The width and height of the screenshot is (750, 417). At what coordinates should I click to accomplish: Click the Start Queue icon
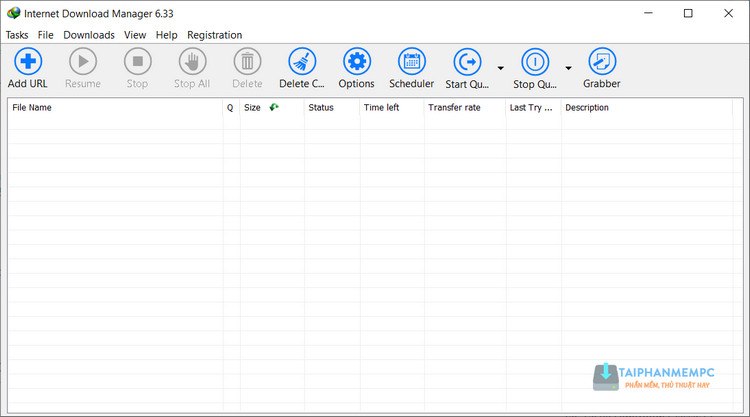467,62
